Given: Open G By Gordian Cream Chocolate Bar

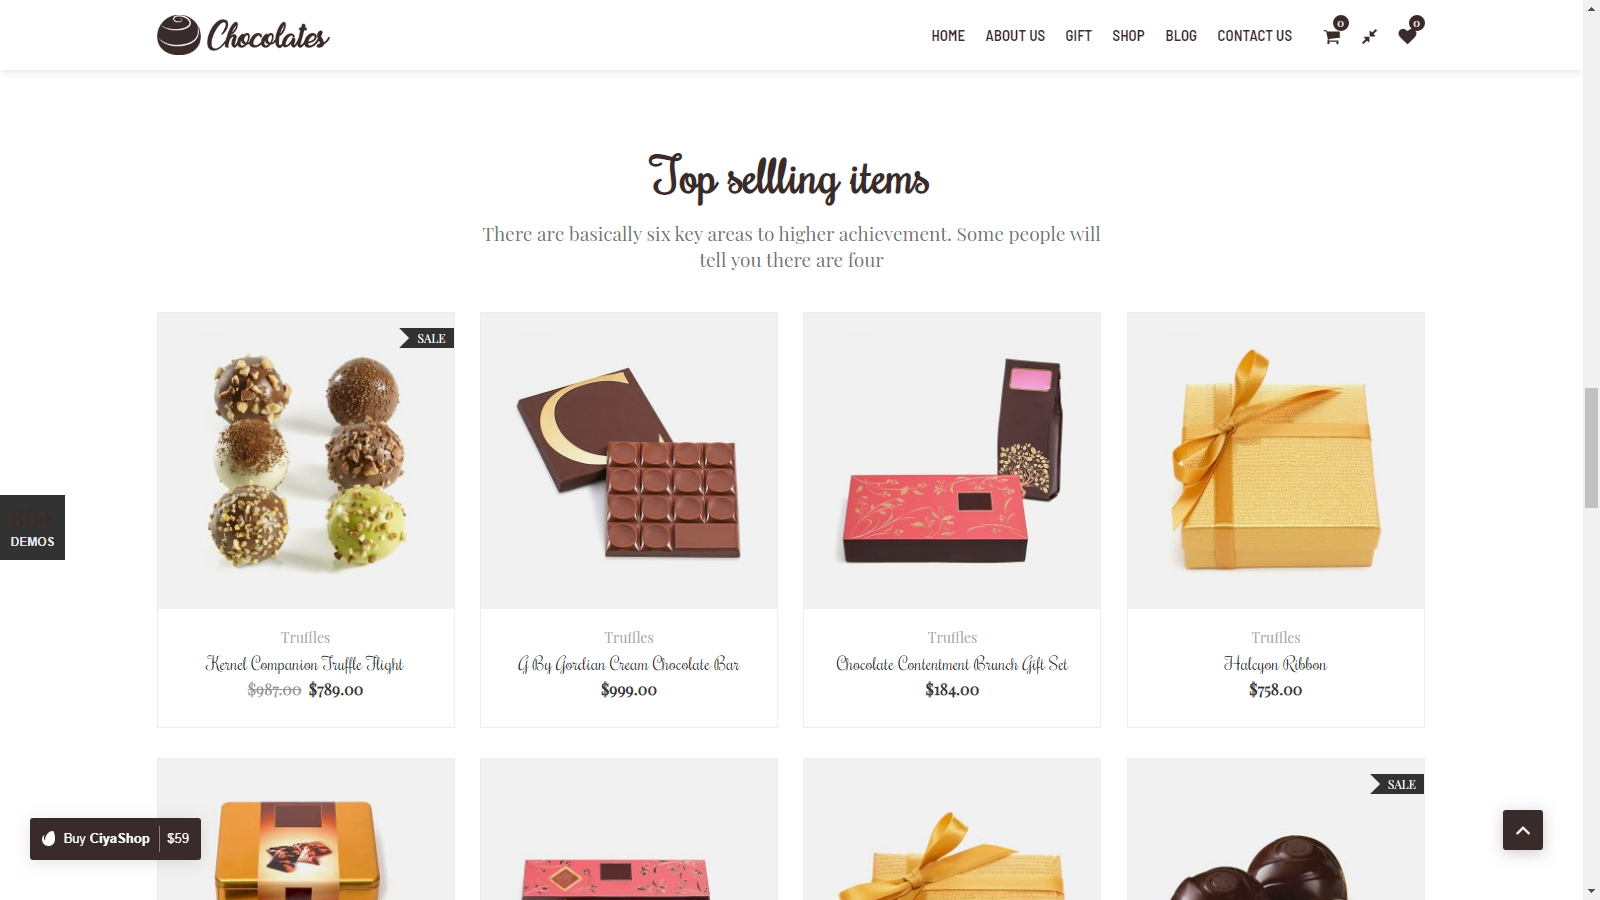Looking at the screenshot, I should coord(628,664).
